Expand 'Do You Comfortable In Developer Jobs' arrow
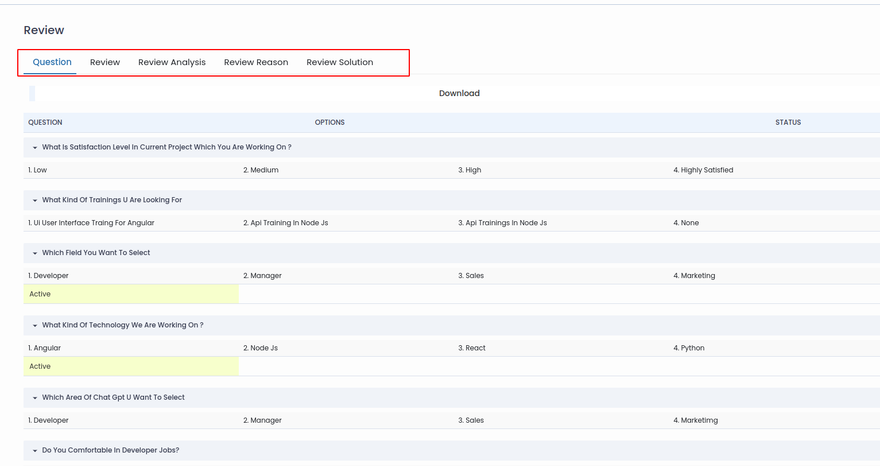The height and width of the screenshot is (466, 880). click(x=35, y=451)
